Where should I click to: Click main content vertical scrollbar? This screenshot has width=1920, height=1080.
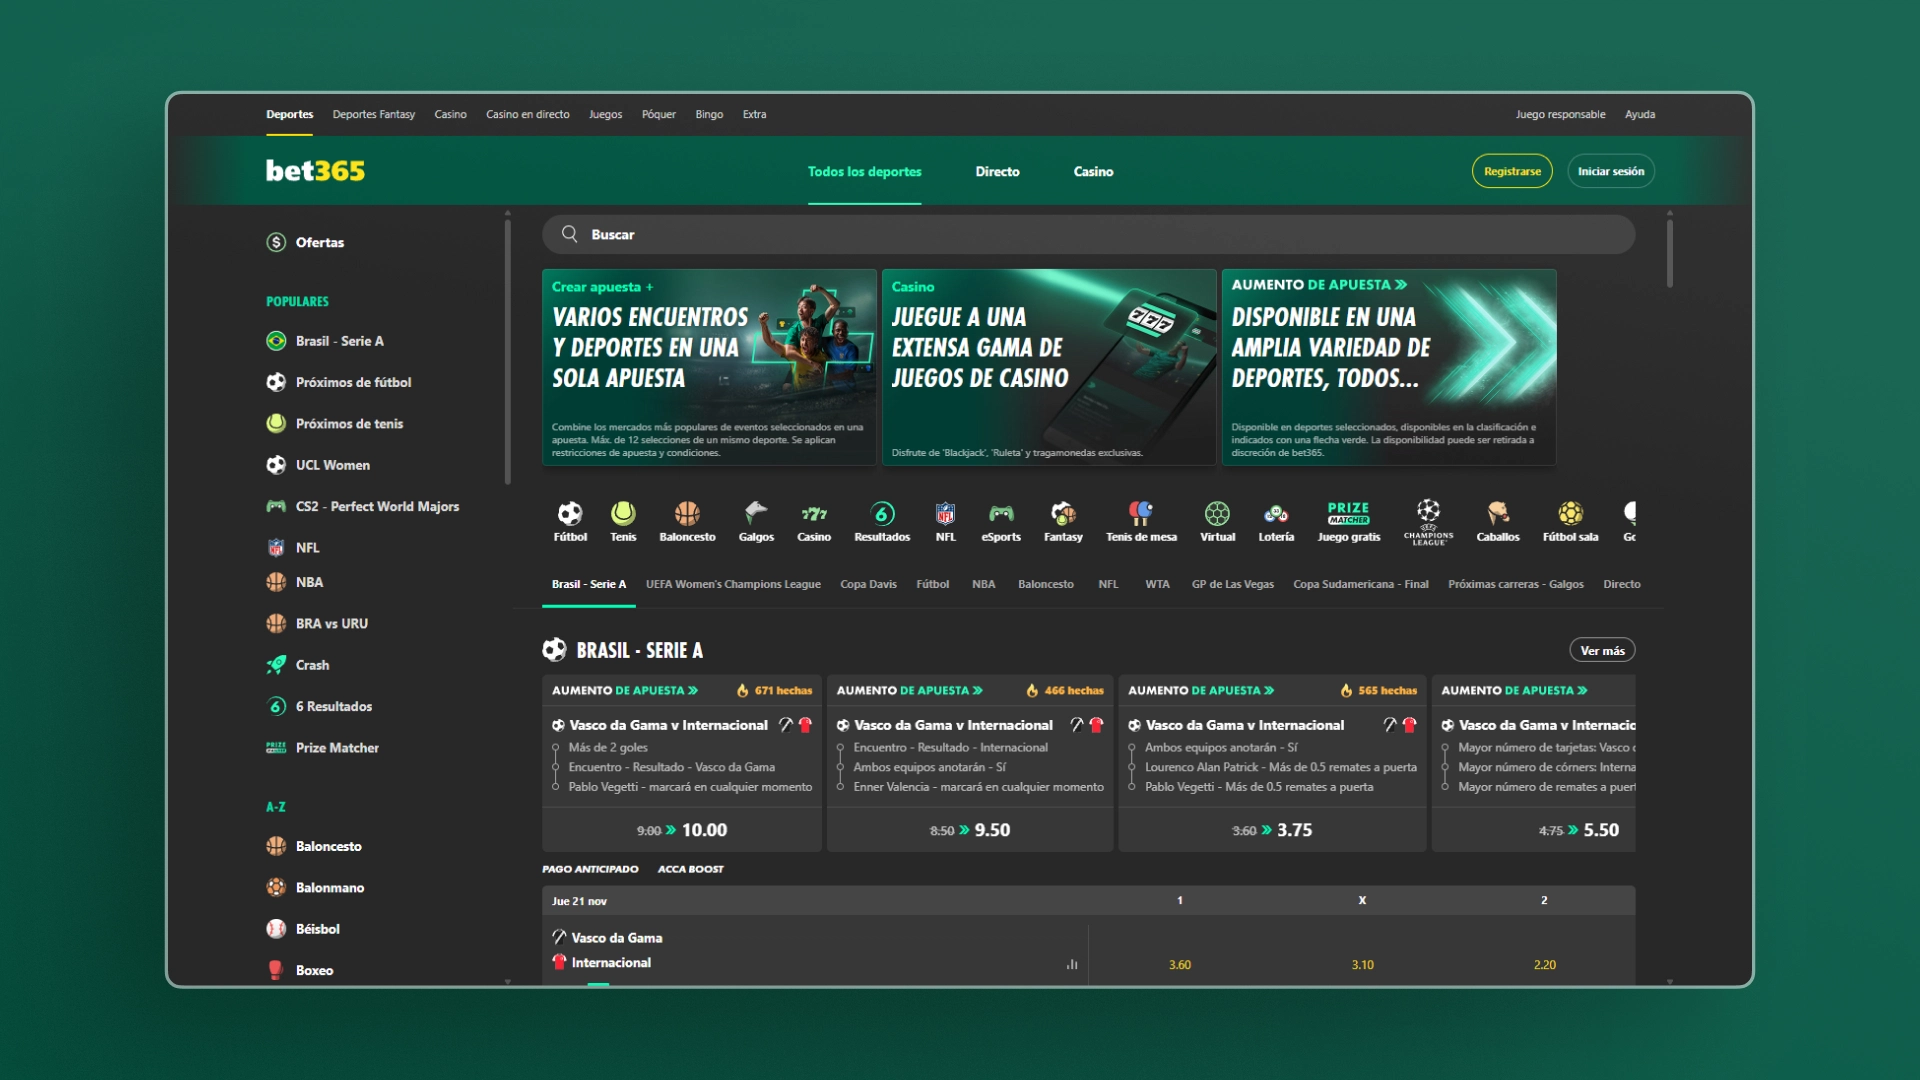(1670, 253)
